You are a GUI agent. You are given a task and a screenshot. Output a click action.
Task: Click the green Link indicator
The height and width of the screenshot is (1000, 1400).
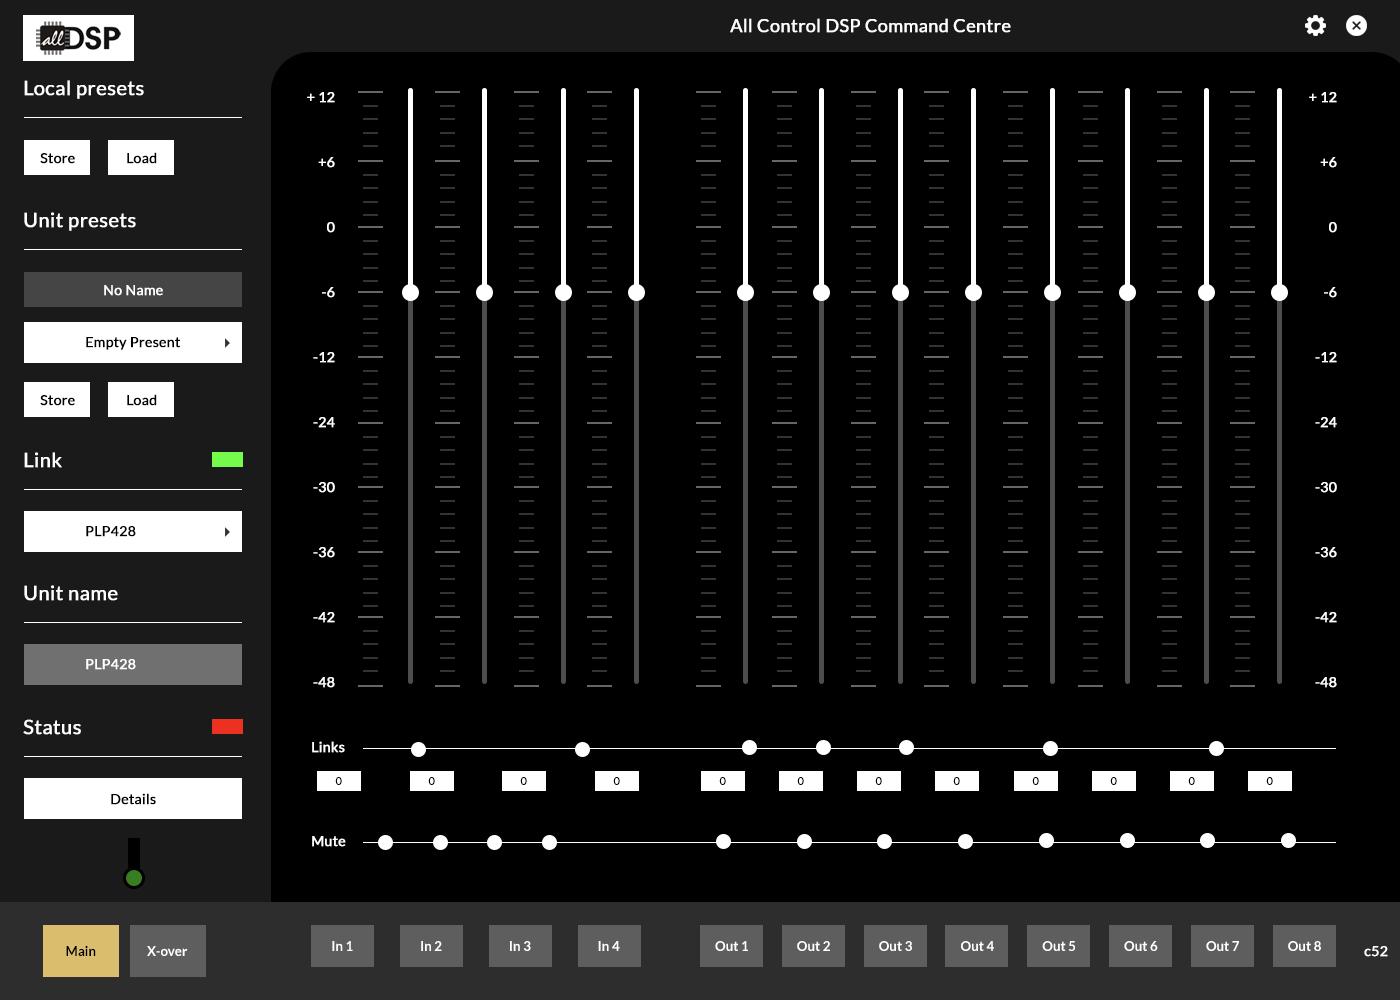click(x=227, y=460)
